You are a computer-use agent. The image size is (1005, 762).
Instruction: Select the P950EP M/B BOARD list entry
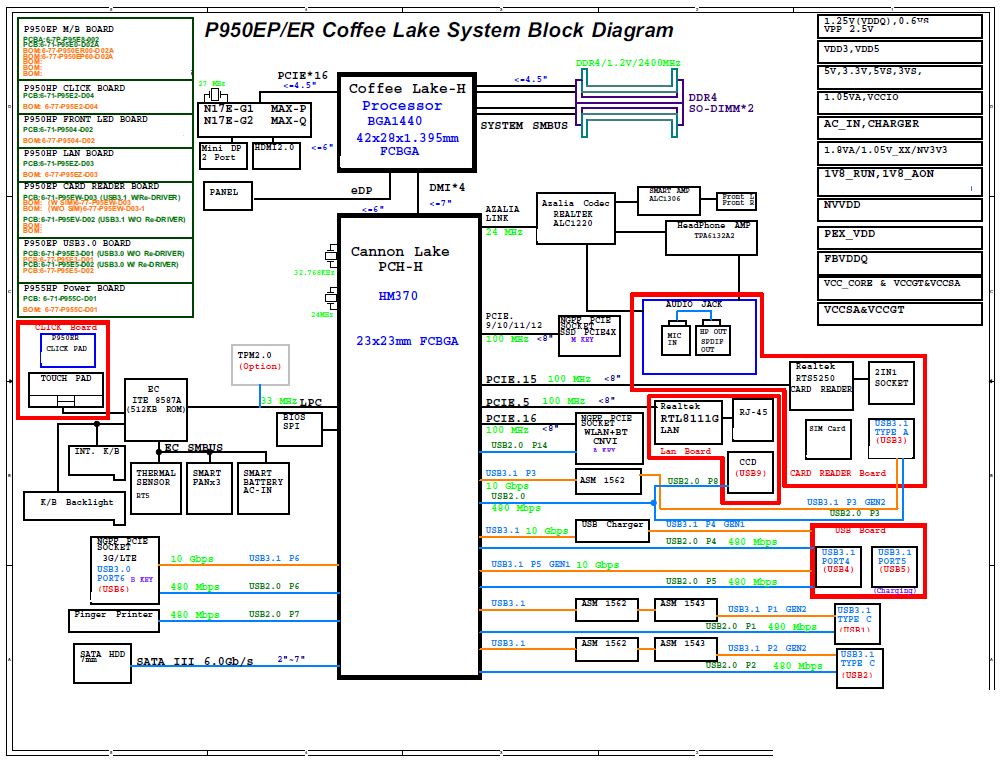pos(105,49)
